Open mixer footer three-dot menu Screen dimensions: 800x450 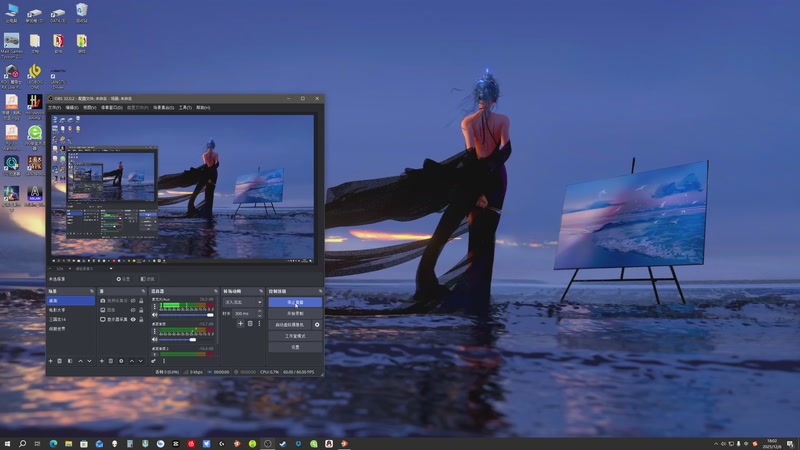[164, 361]
